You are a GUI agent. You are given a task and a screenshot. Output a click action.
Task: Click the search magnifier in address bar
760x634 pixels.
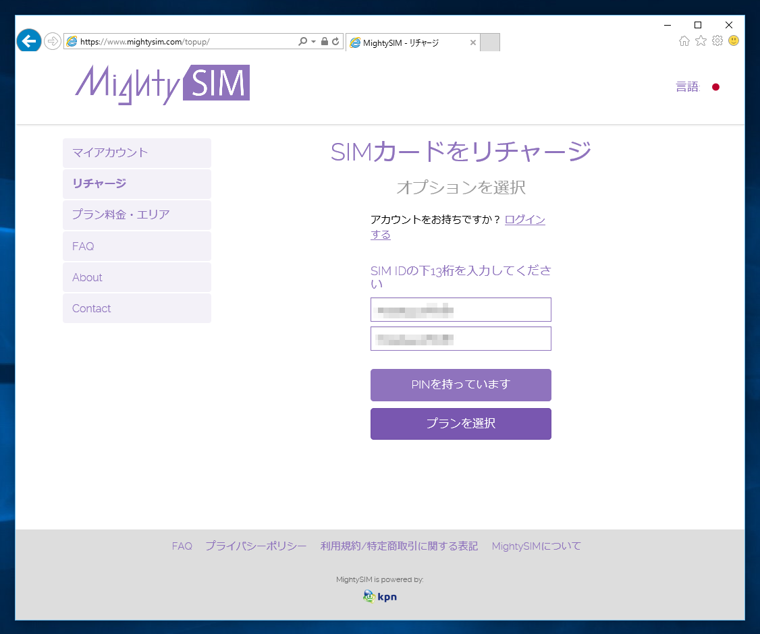point(303,41)
